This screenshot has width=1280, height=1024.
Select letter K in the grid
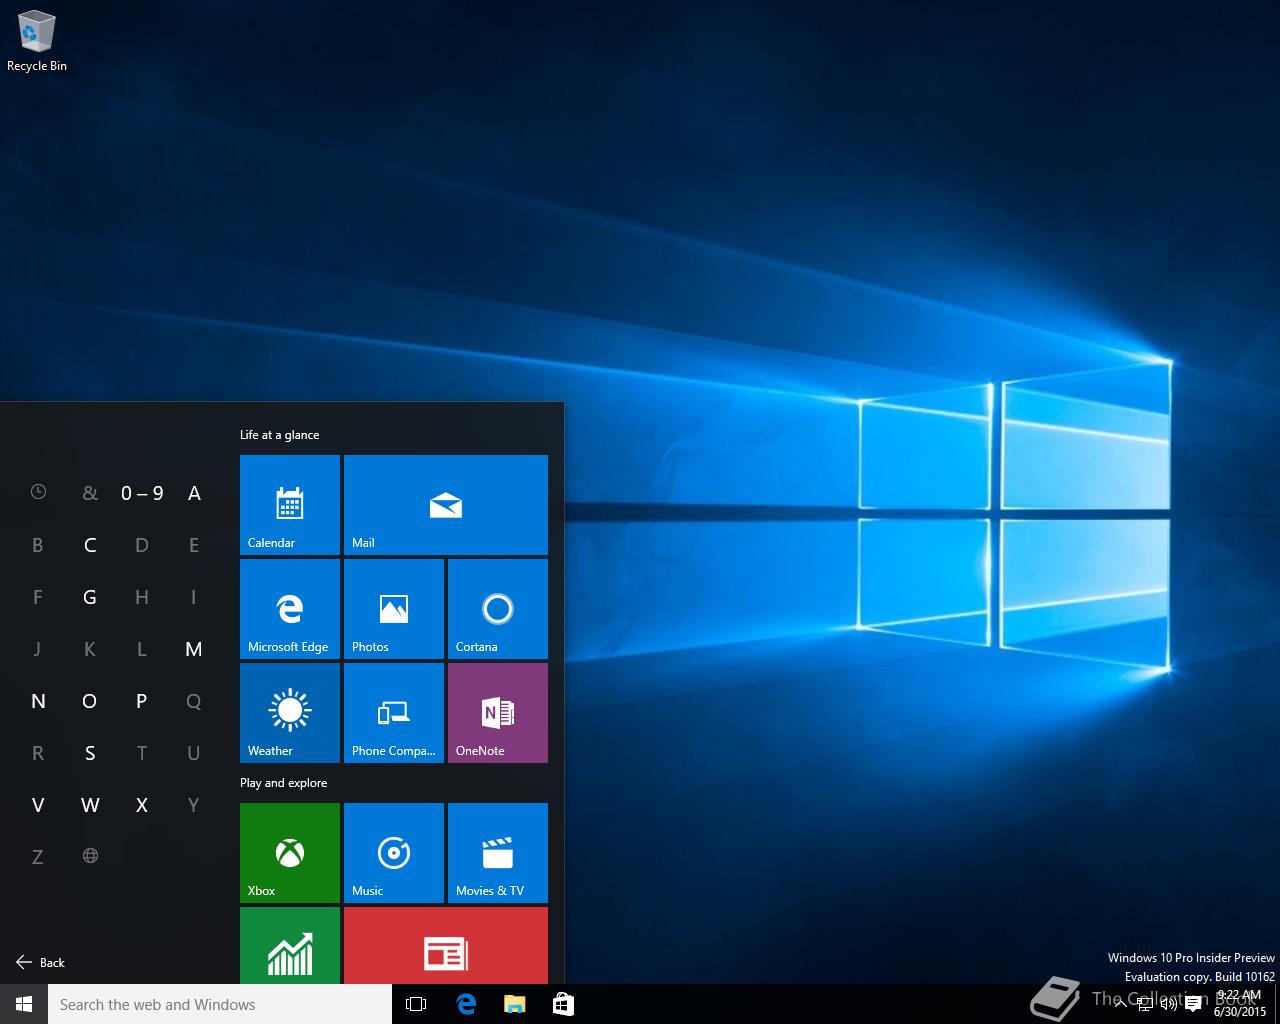click(x=90, y=649)
